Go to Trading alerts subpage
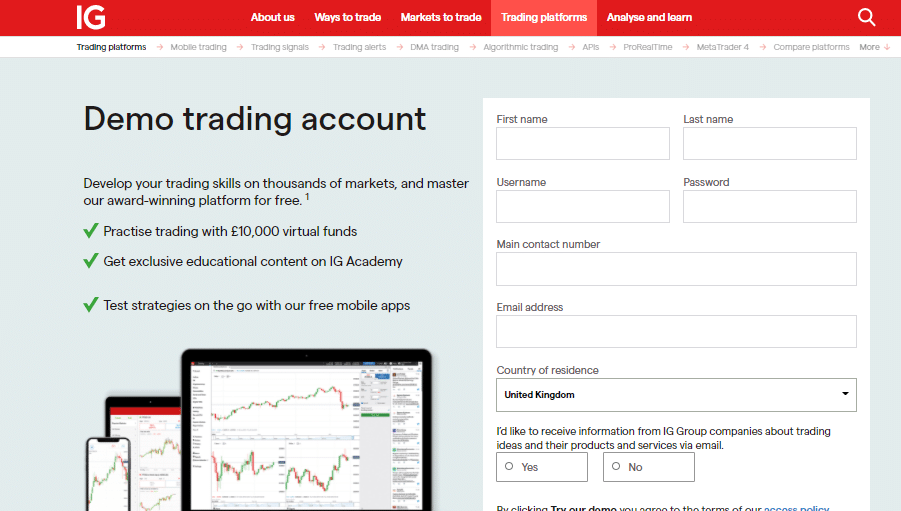The height and width of the screenshot is (511, 901). tap(360, 47)
